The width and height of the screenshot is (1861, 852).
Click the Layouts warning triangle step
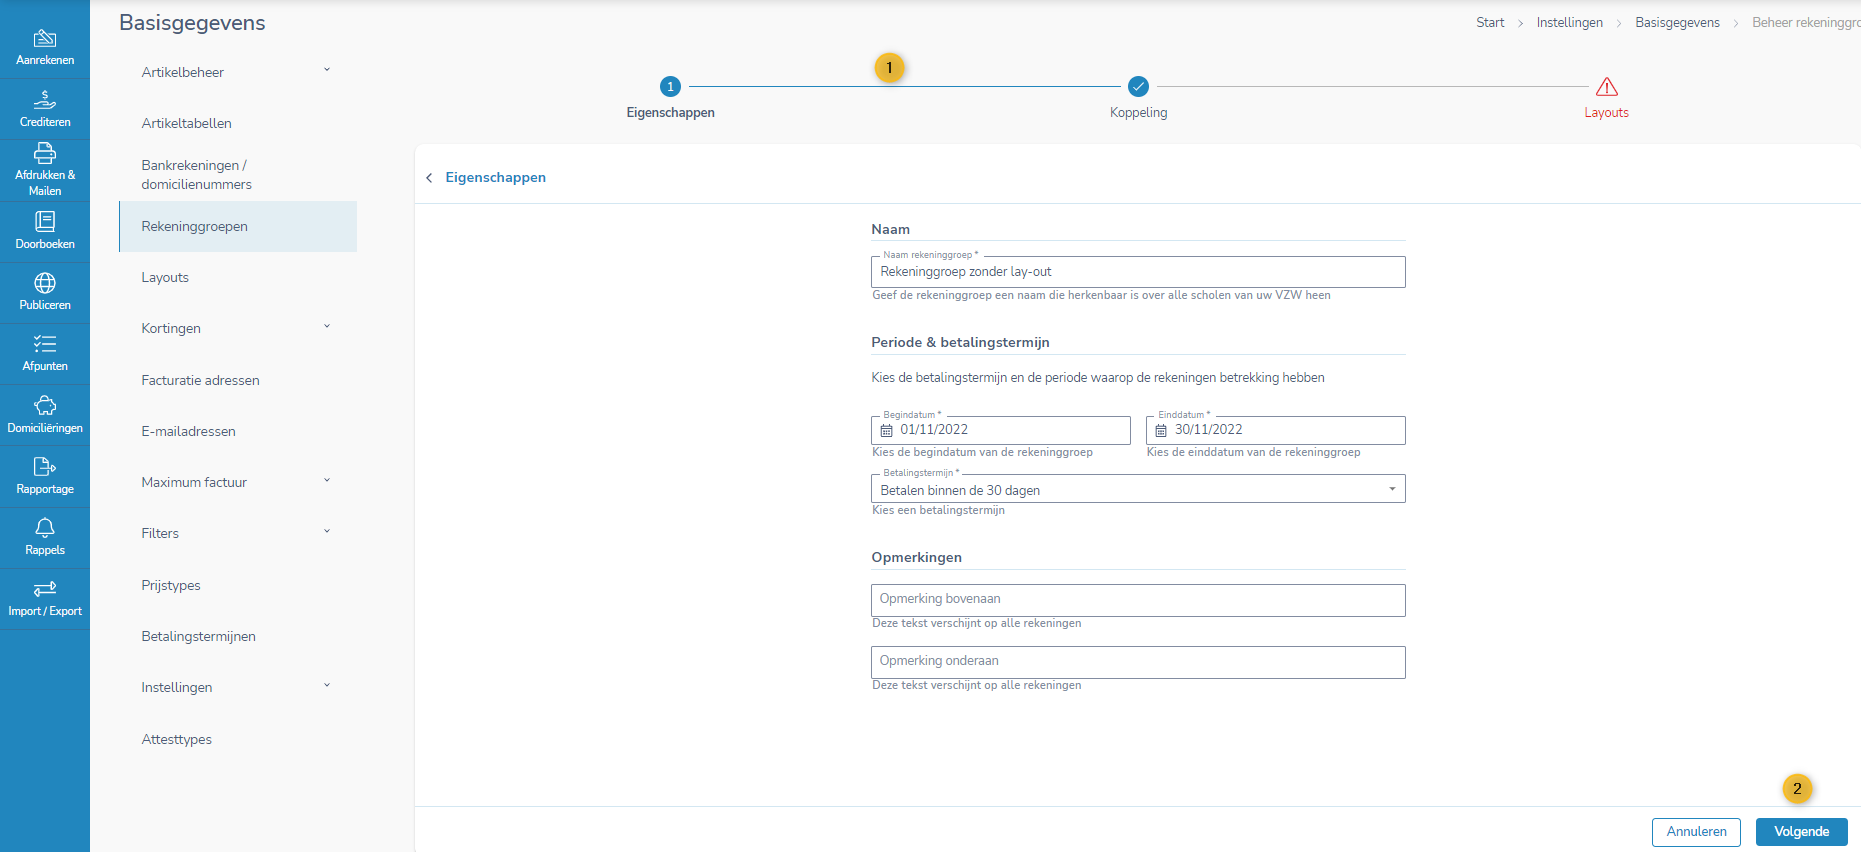point(1607,87)
